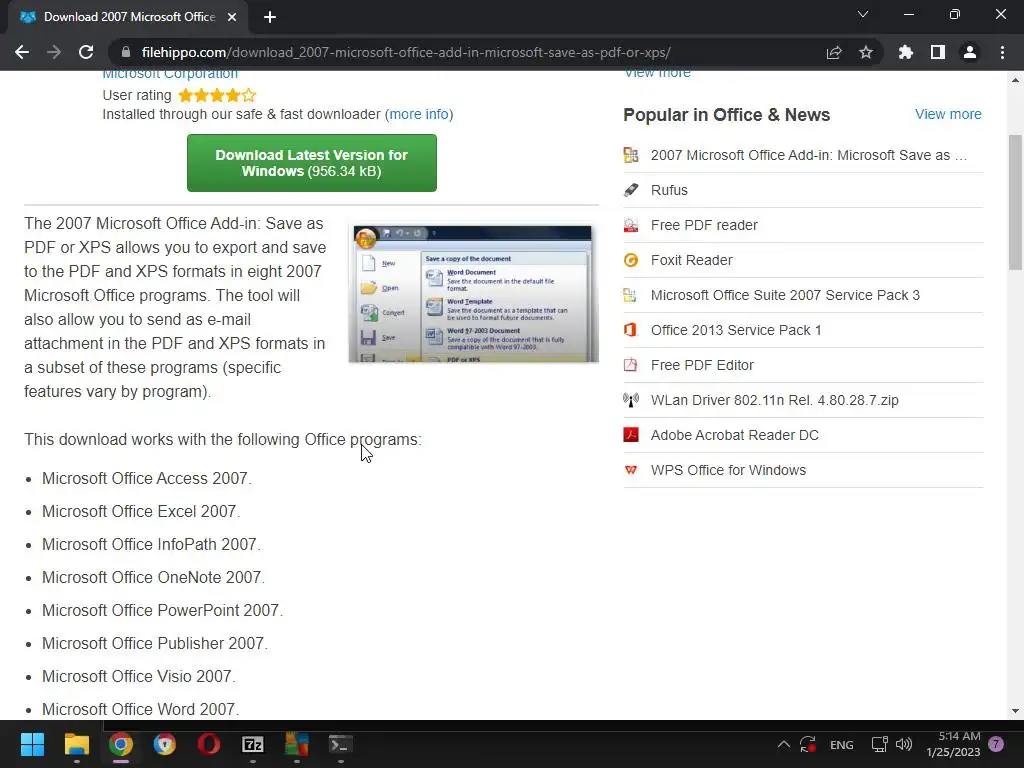Screen dimensions: 1024x768
Task: Open WLan Driver 802.11n listing
Action: point(775,400)
